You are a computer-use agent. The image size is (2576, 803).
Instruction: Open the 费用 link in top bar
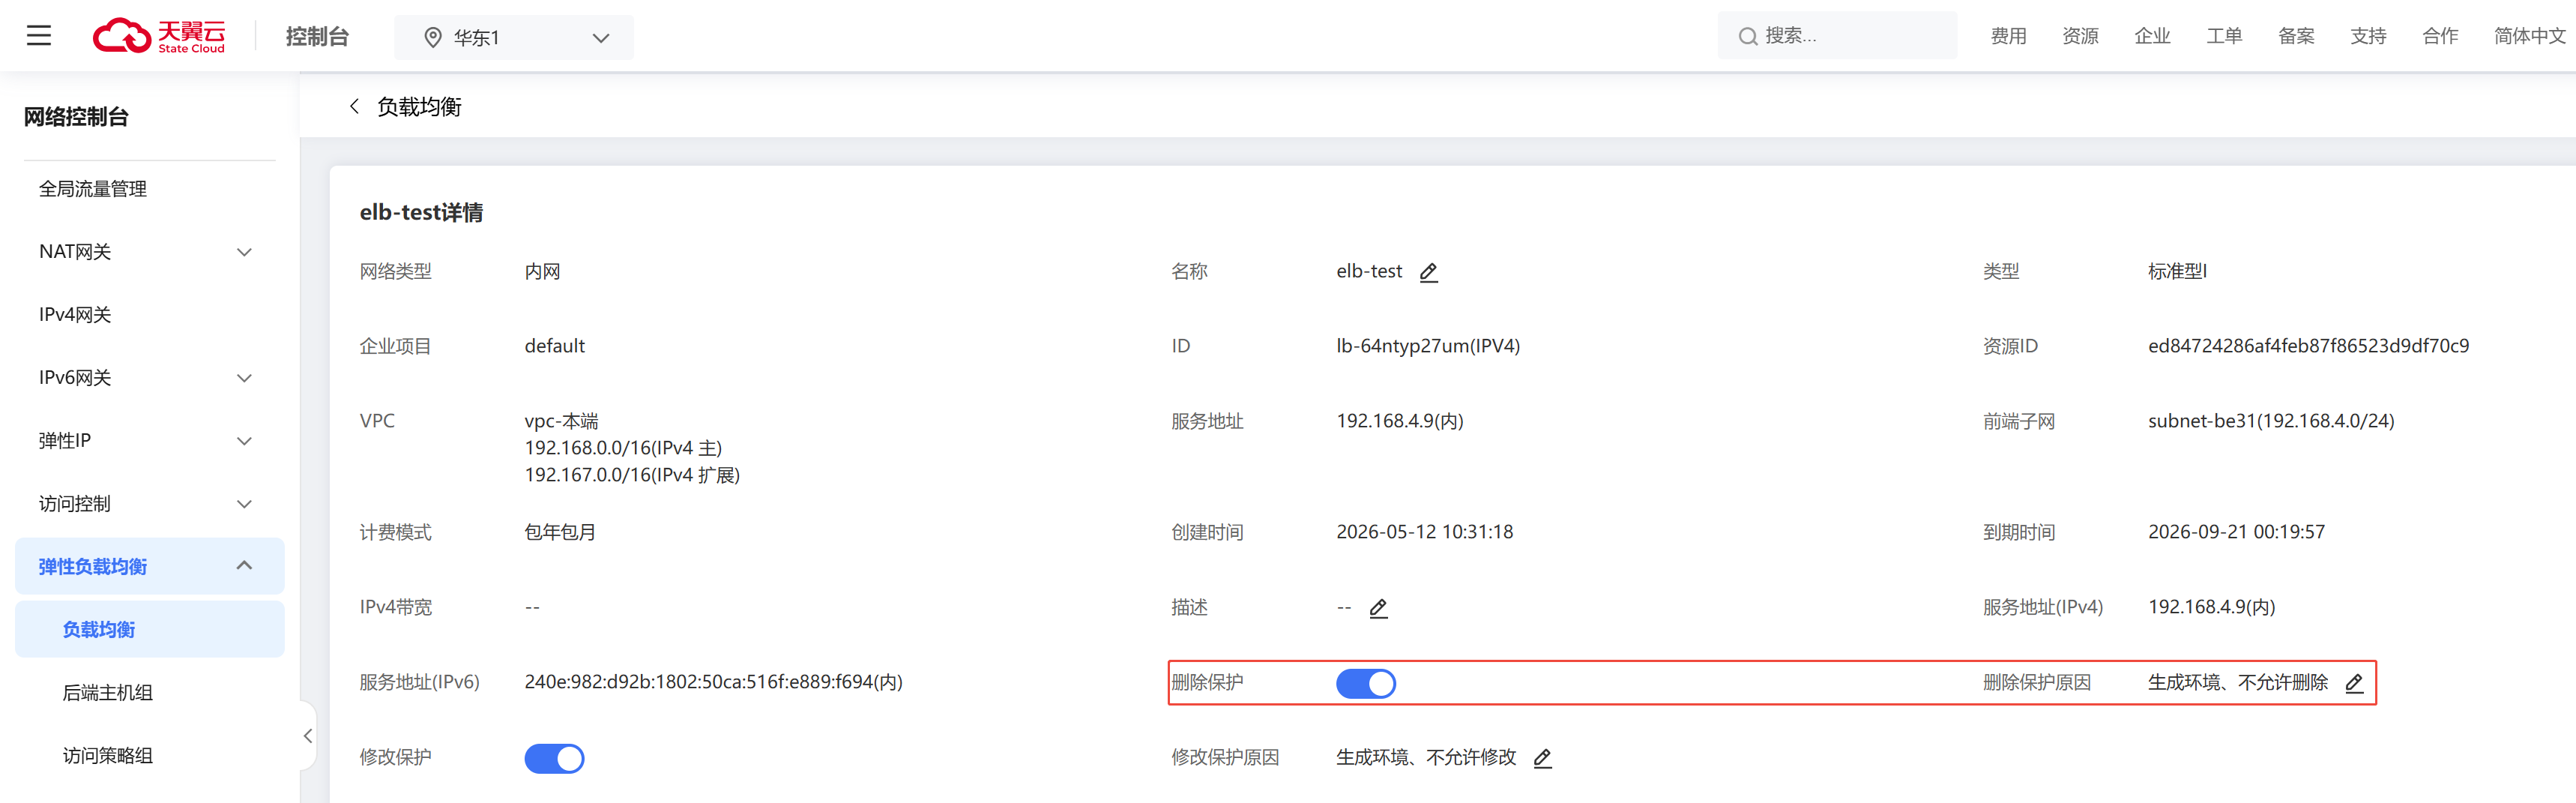click(2008, 36)
